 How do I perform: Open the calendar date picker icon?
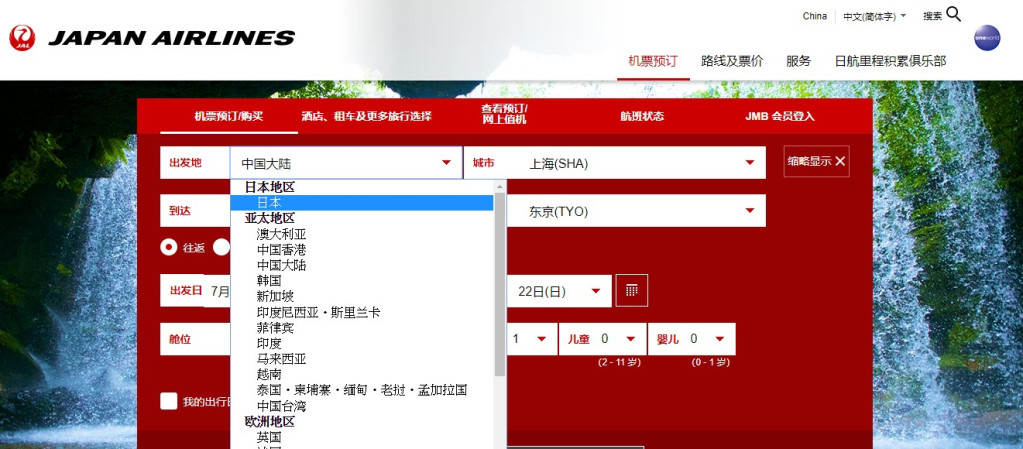(x=632, y=290)
